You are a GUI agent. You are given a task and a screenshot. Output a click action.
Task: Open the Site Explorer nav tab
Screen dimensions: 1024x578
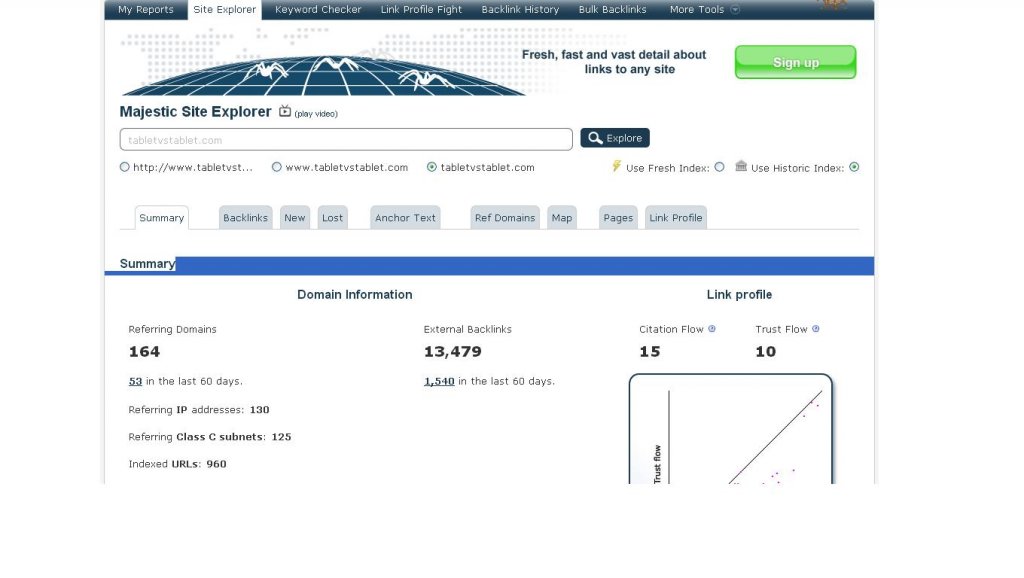225,10
